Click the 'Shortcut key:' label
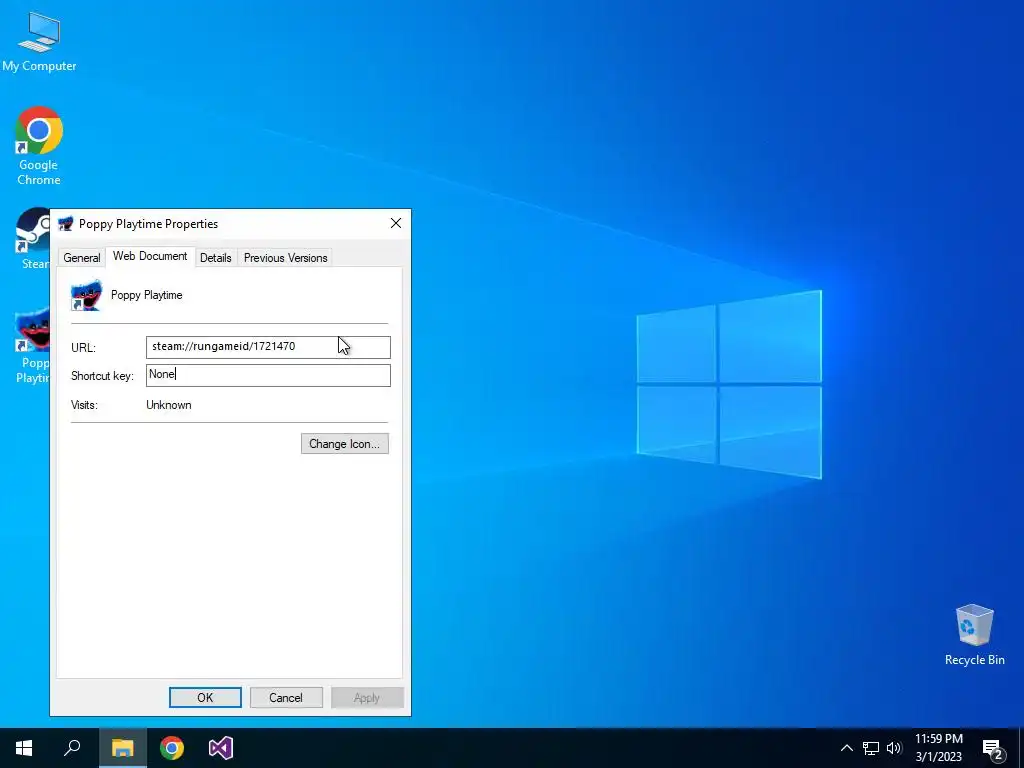The image size is (1024, 768). (102, 376)
